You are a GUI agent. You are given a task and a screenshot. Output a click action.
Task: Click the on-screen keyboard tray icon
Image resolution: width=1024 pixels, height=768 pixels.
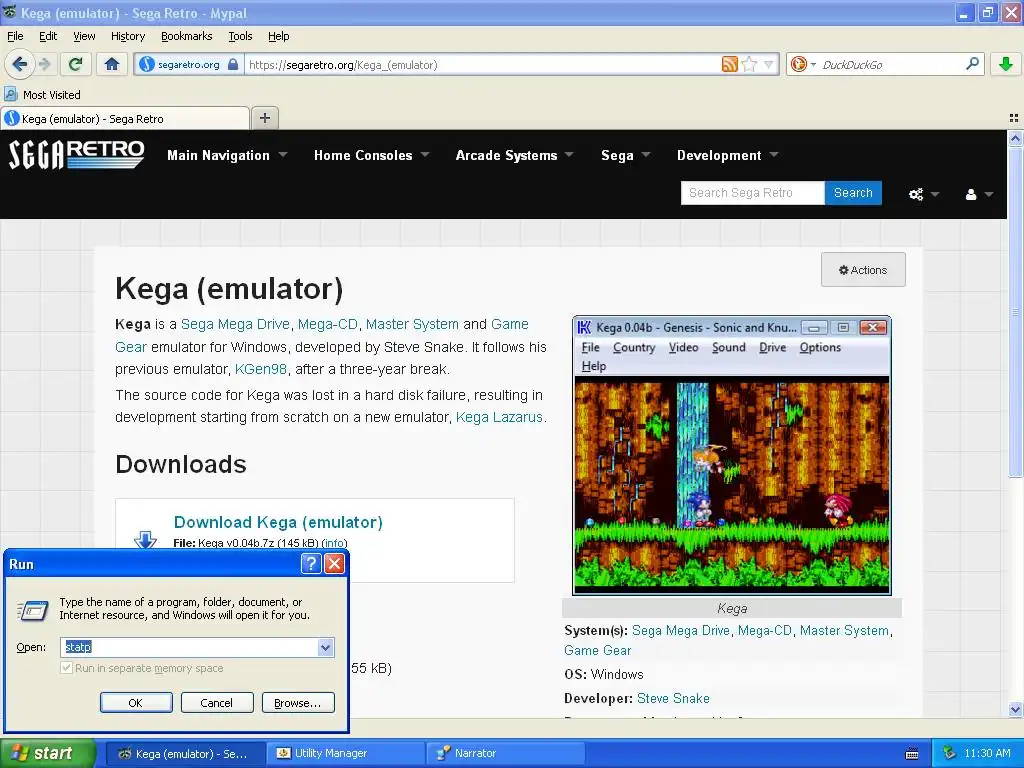[912, 754]
